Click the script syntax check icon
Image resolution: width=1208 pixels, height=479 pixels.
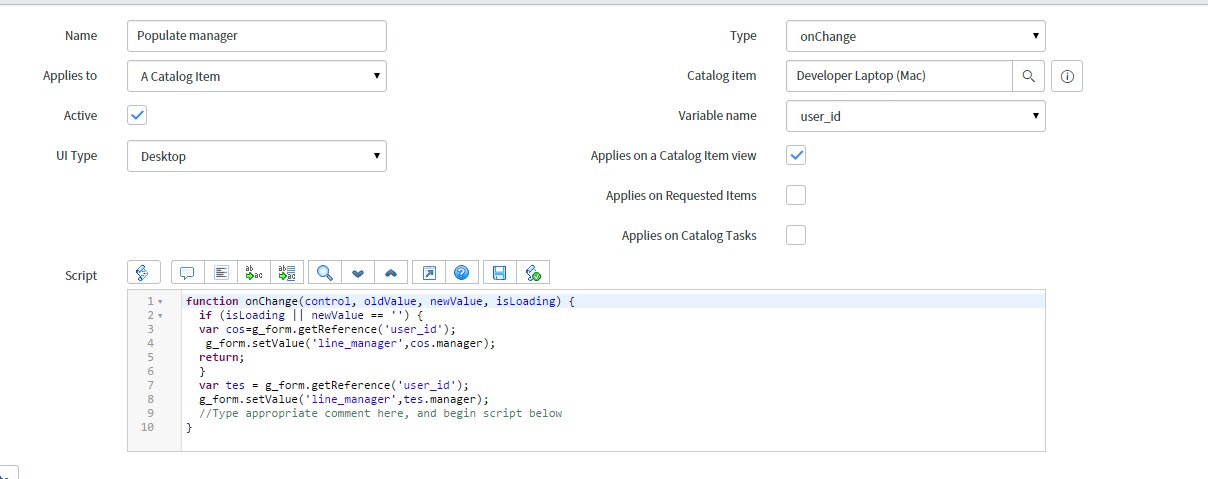click(x=533, y=272)
